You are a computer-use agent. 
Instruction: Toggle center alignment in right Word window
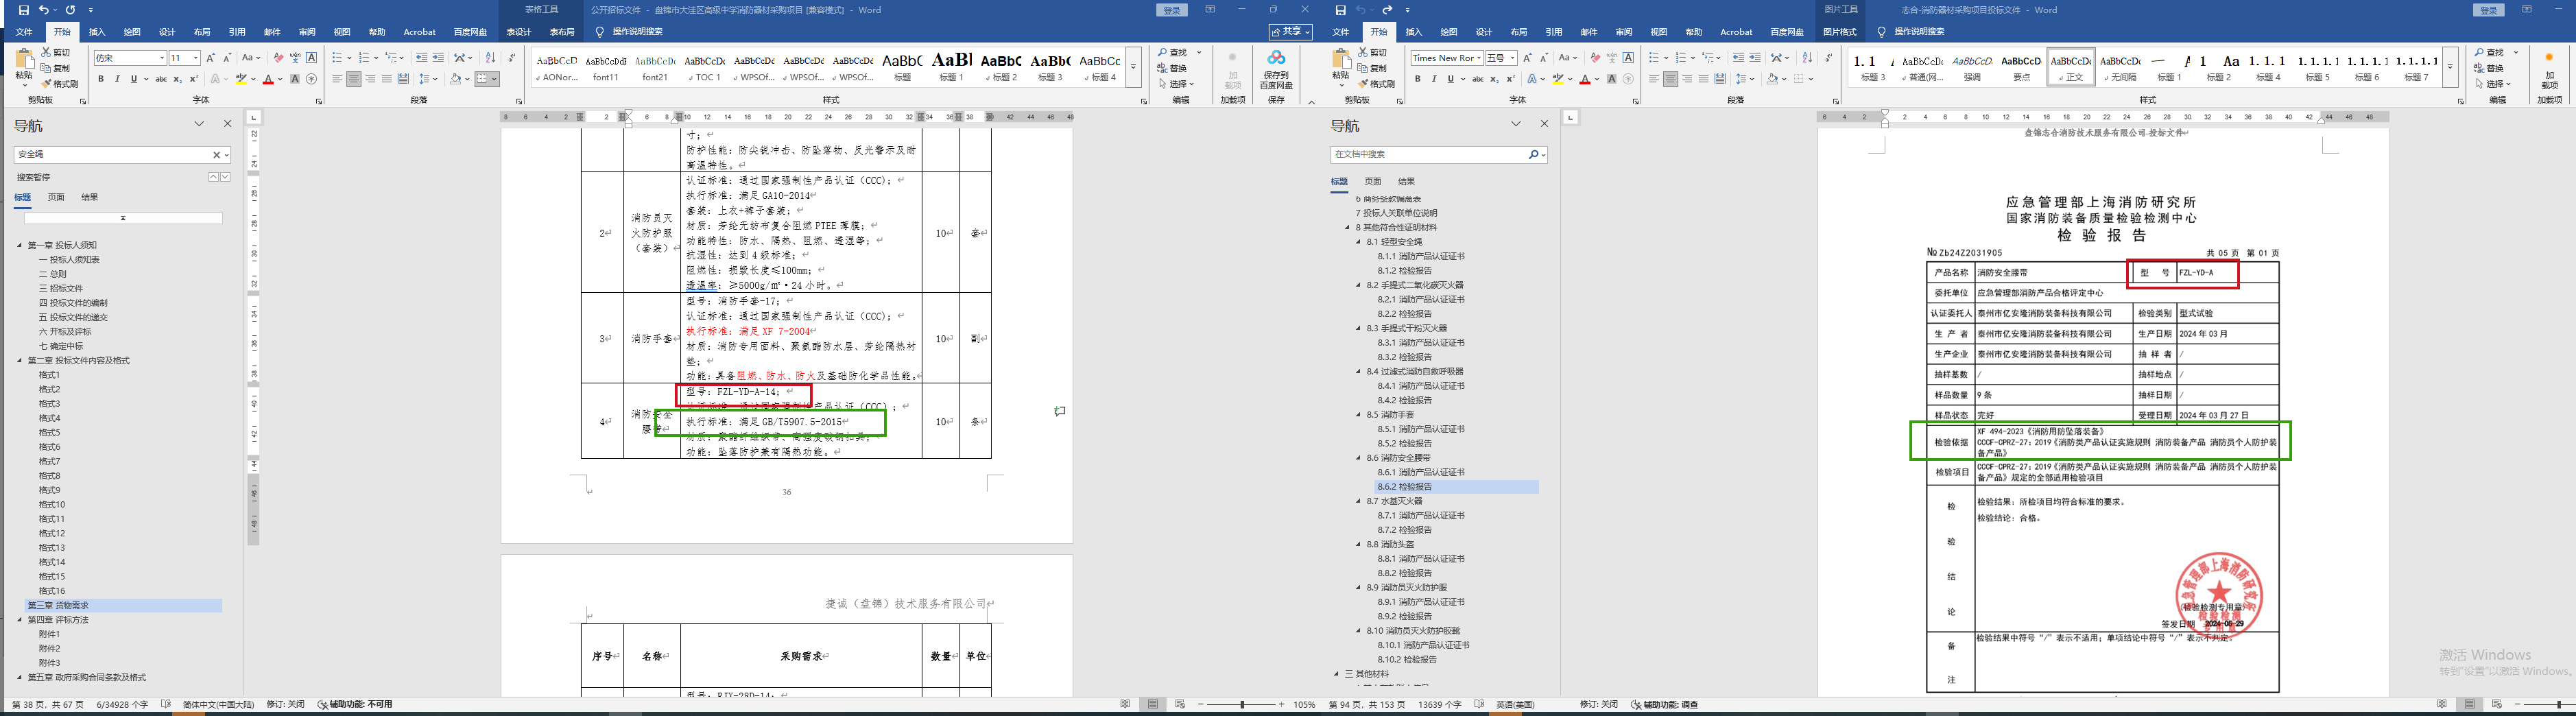pos(1671,79)
